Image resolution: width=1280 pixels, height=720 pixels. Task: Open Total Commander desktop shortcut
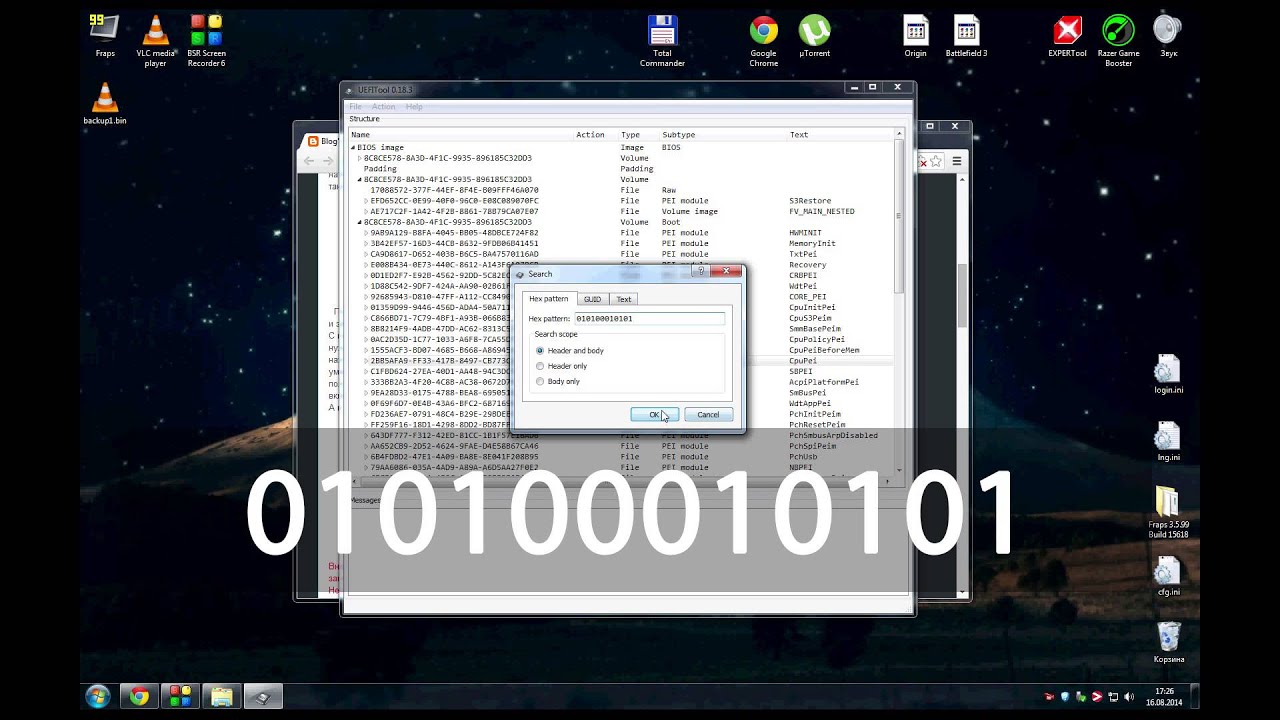pyautogui.click(x=662, y=41)
